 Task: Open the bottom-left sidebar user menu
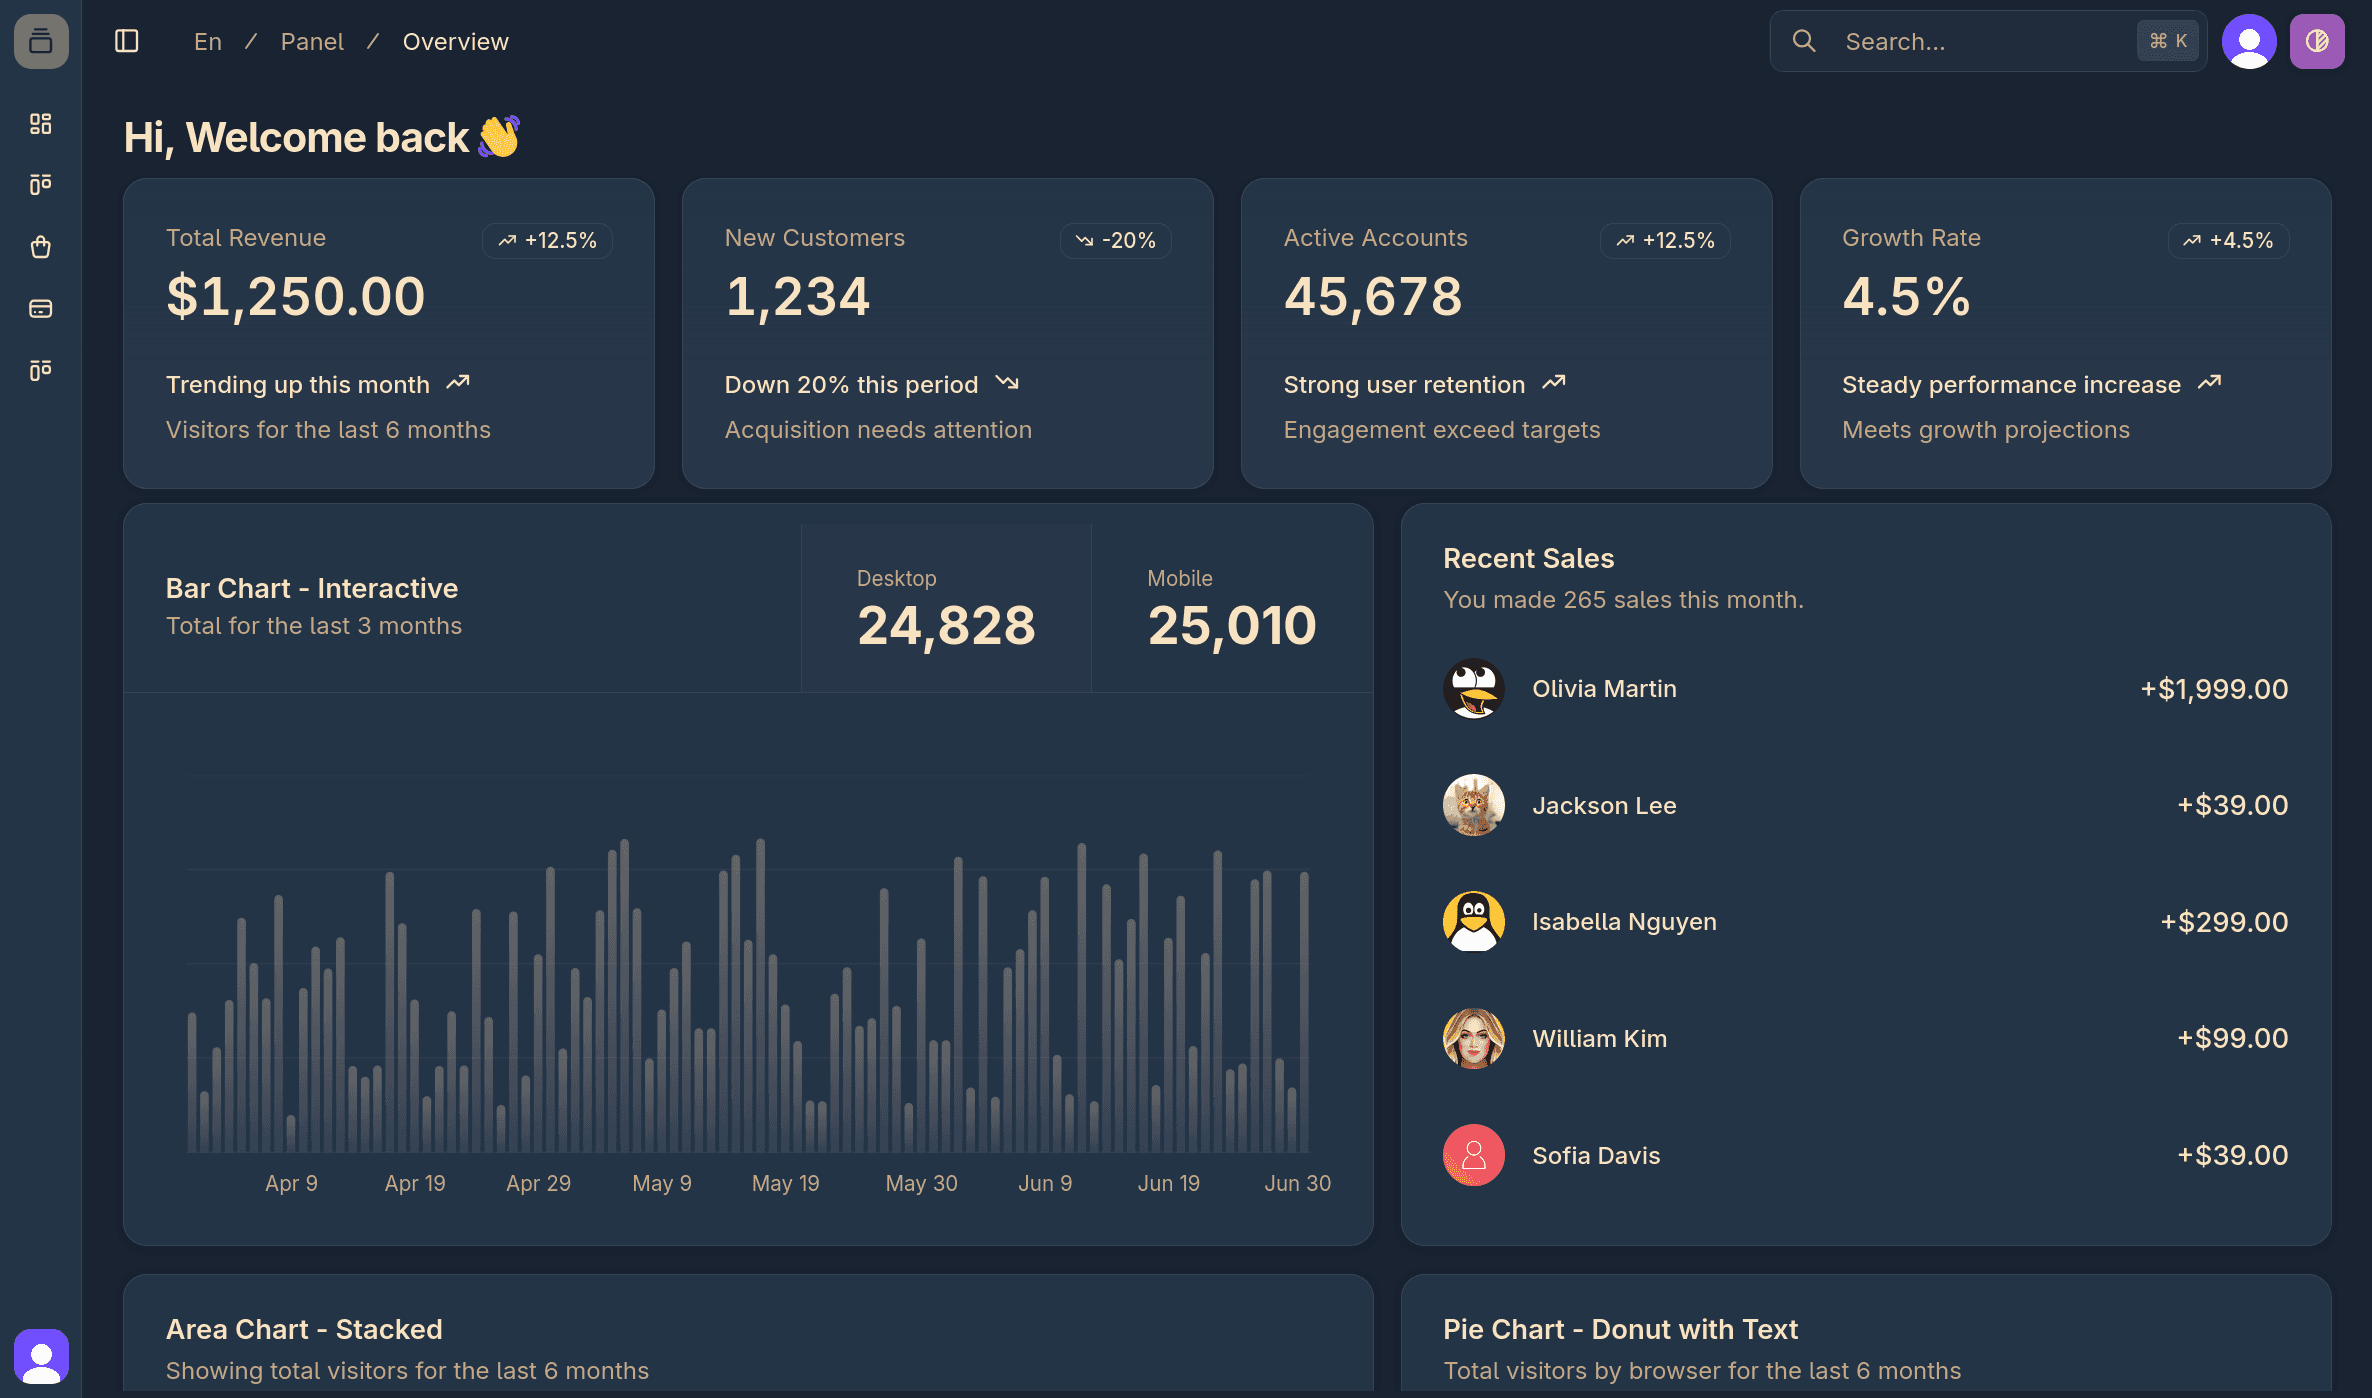[x=41, y=1356]
